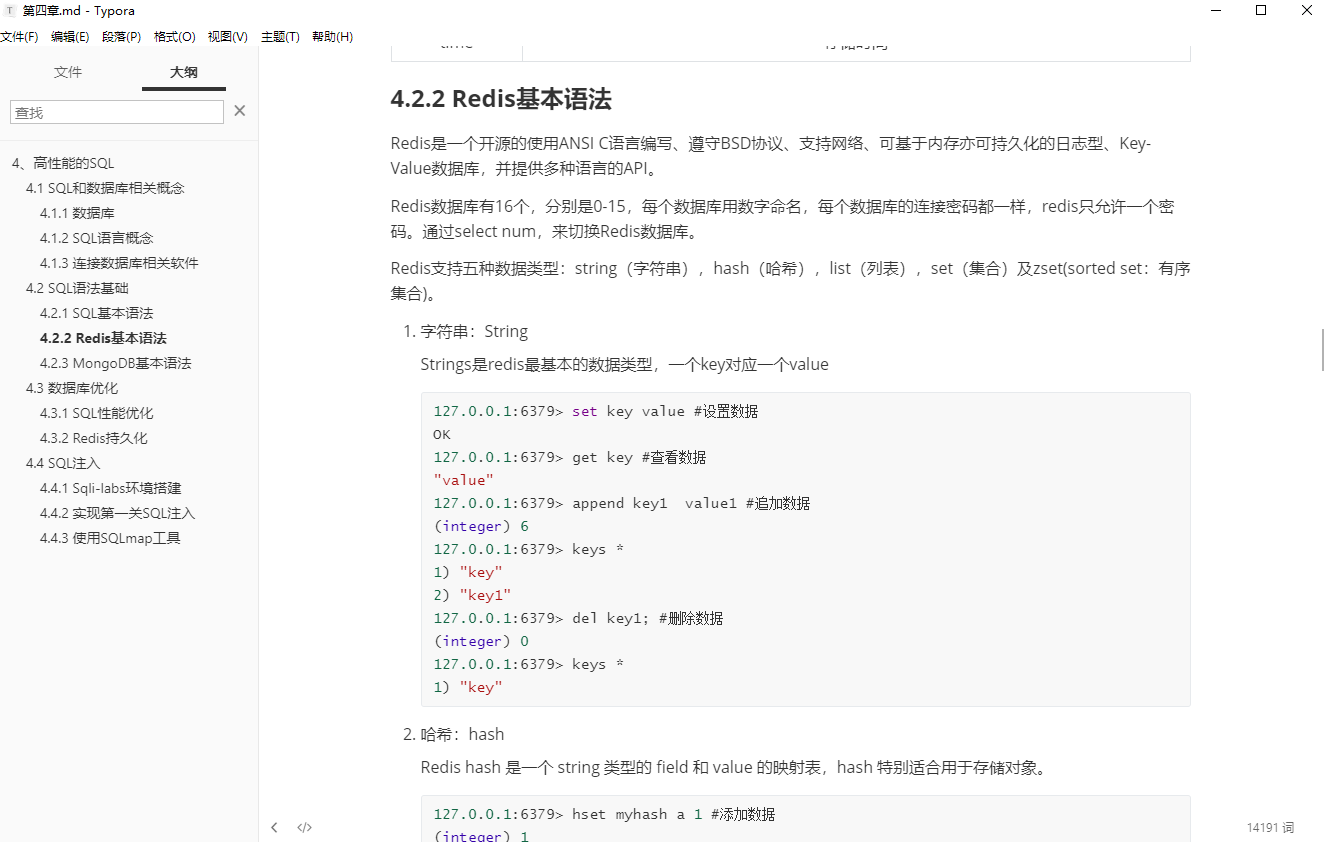
Task: Switch to the 大纲 sidebar tab
Action: (x=184, y=72)
